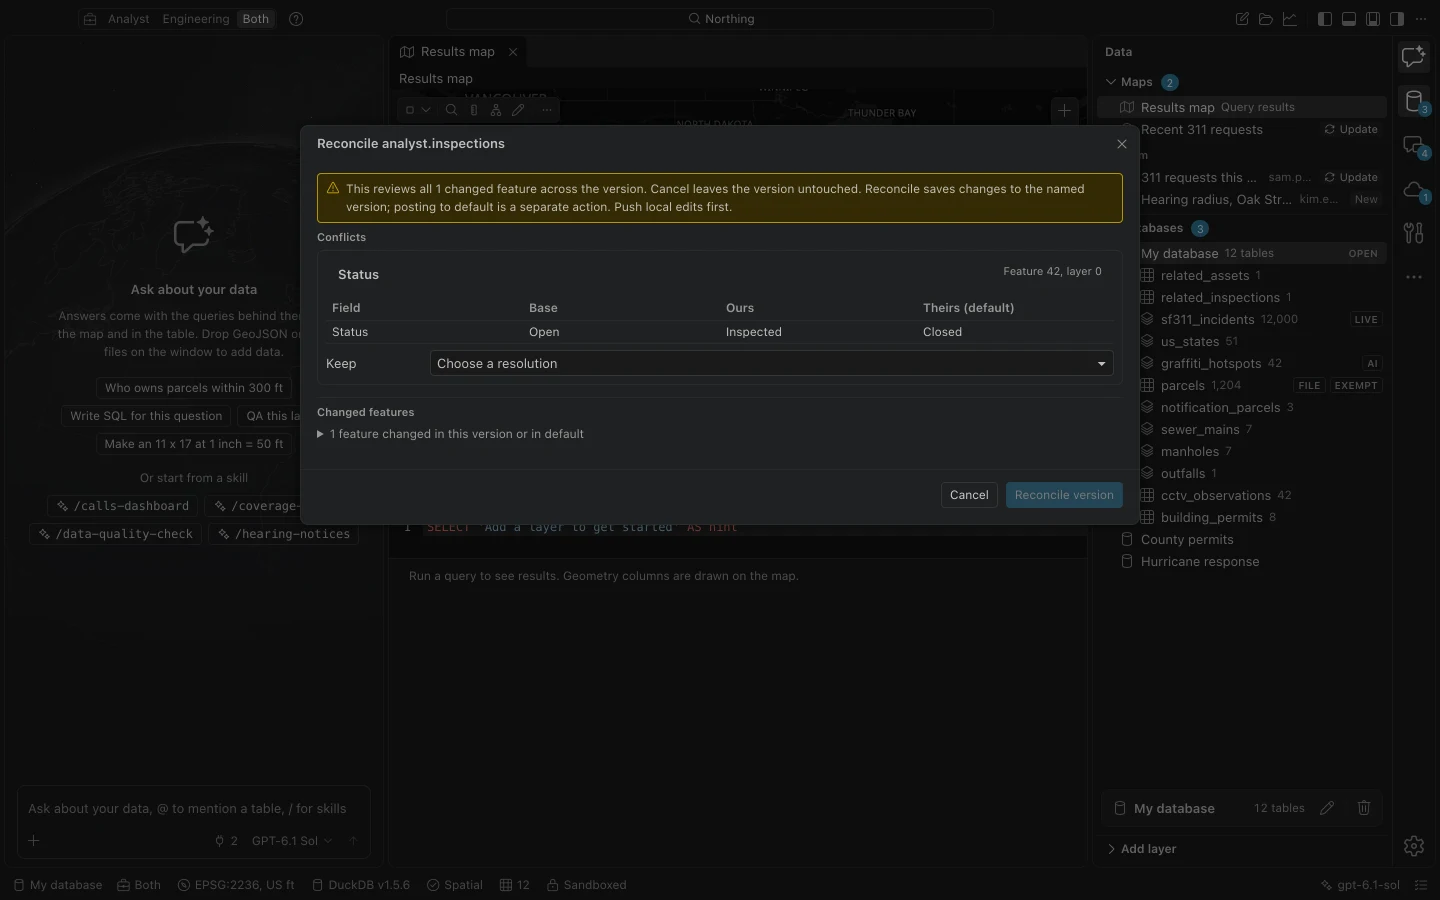Select Results map in Data panel
Image resolution: width=1440 pixels, height=900 pixels.
(x=1242, y=107)
